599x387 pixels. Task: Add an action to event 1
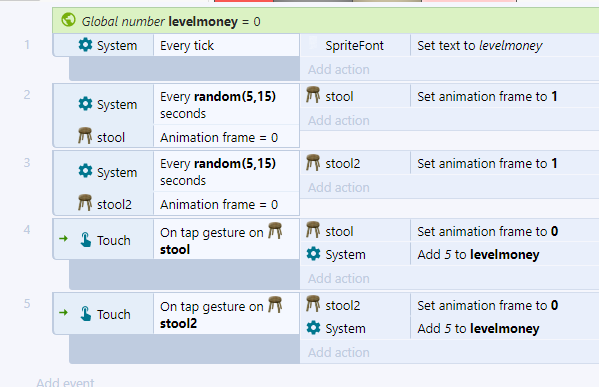tap(339, 70)
